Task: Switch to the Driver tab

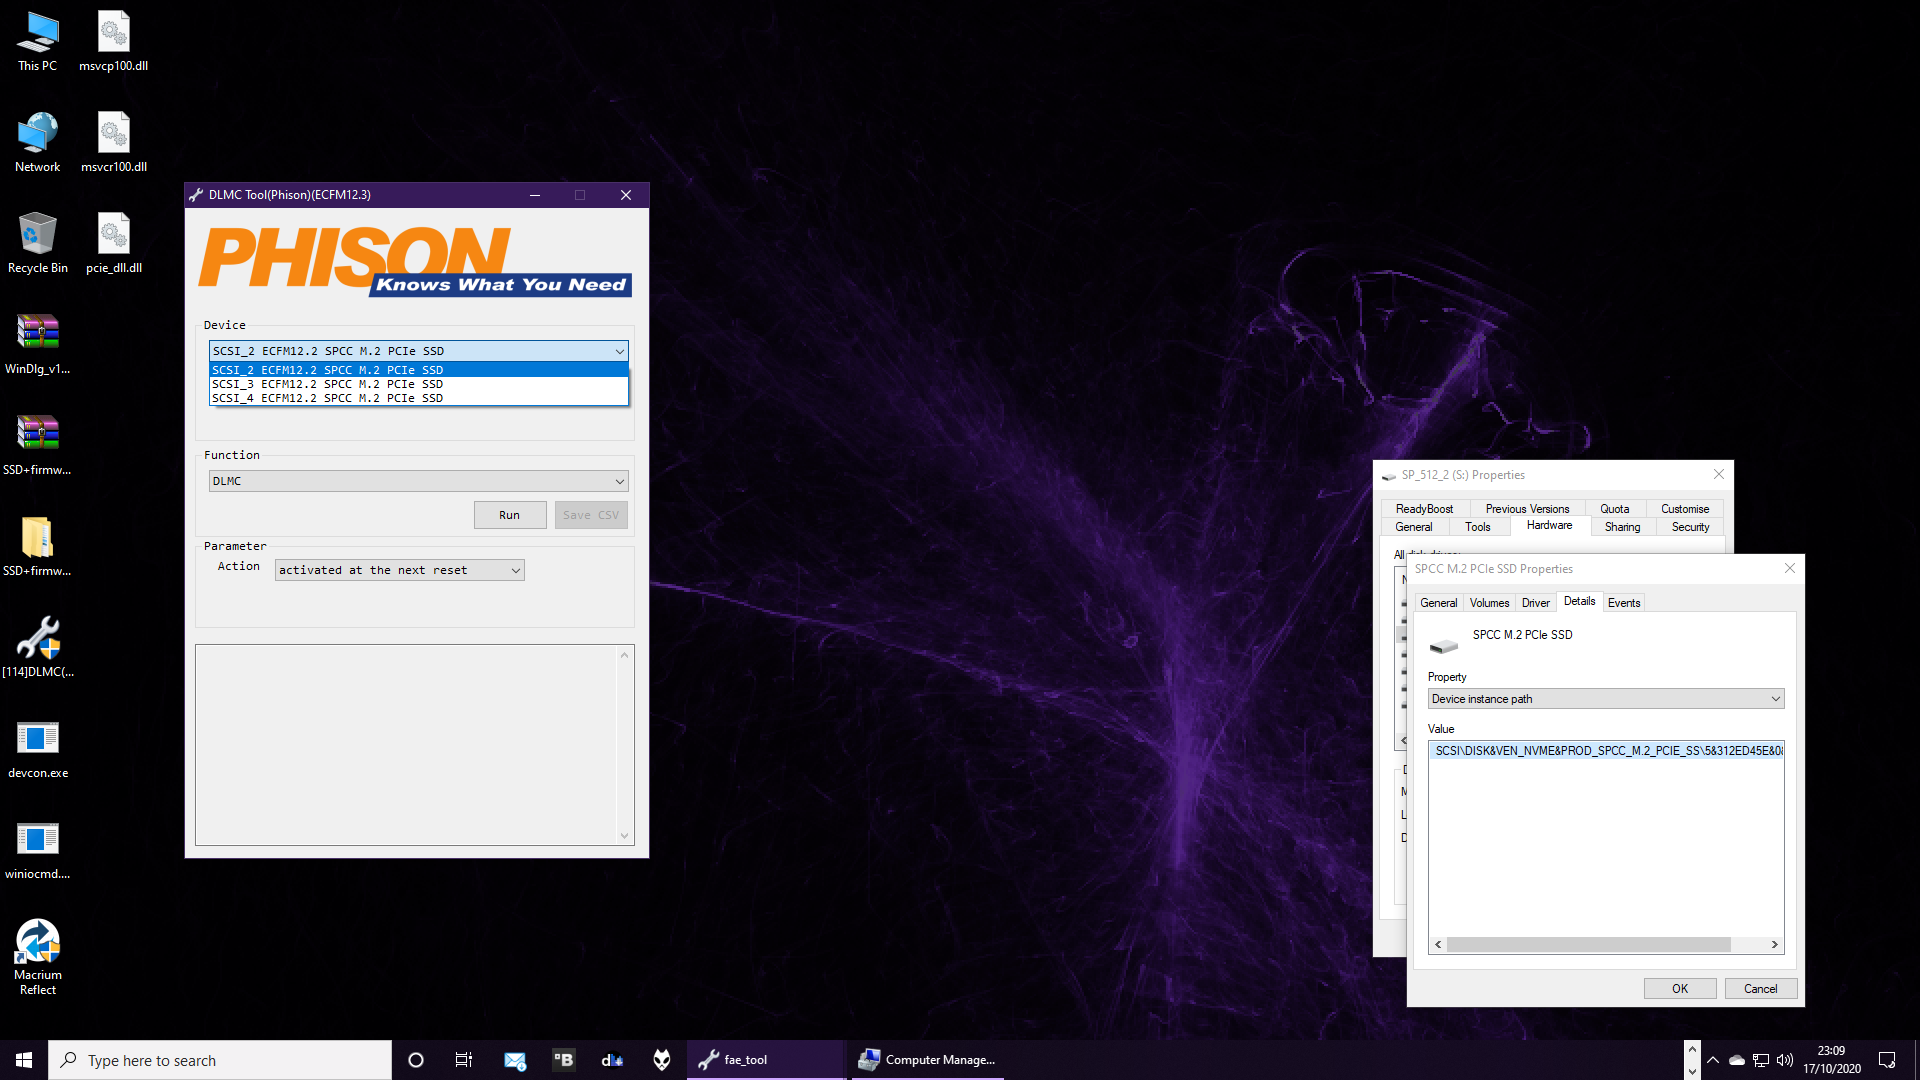Action: [x=1535, y=603]
